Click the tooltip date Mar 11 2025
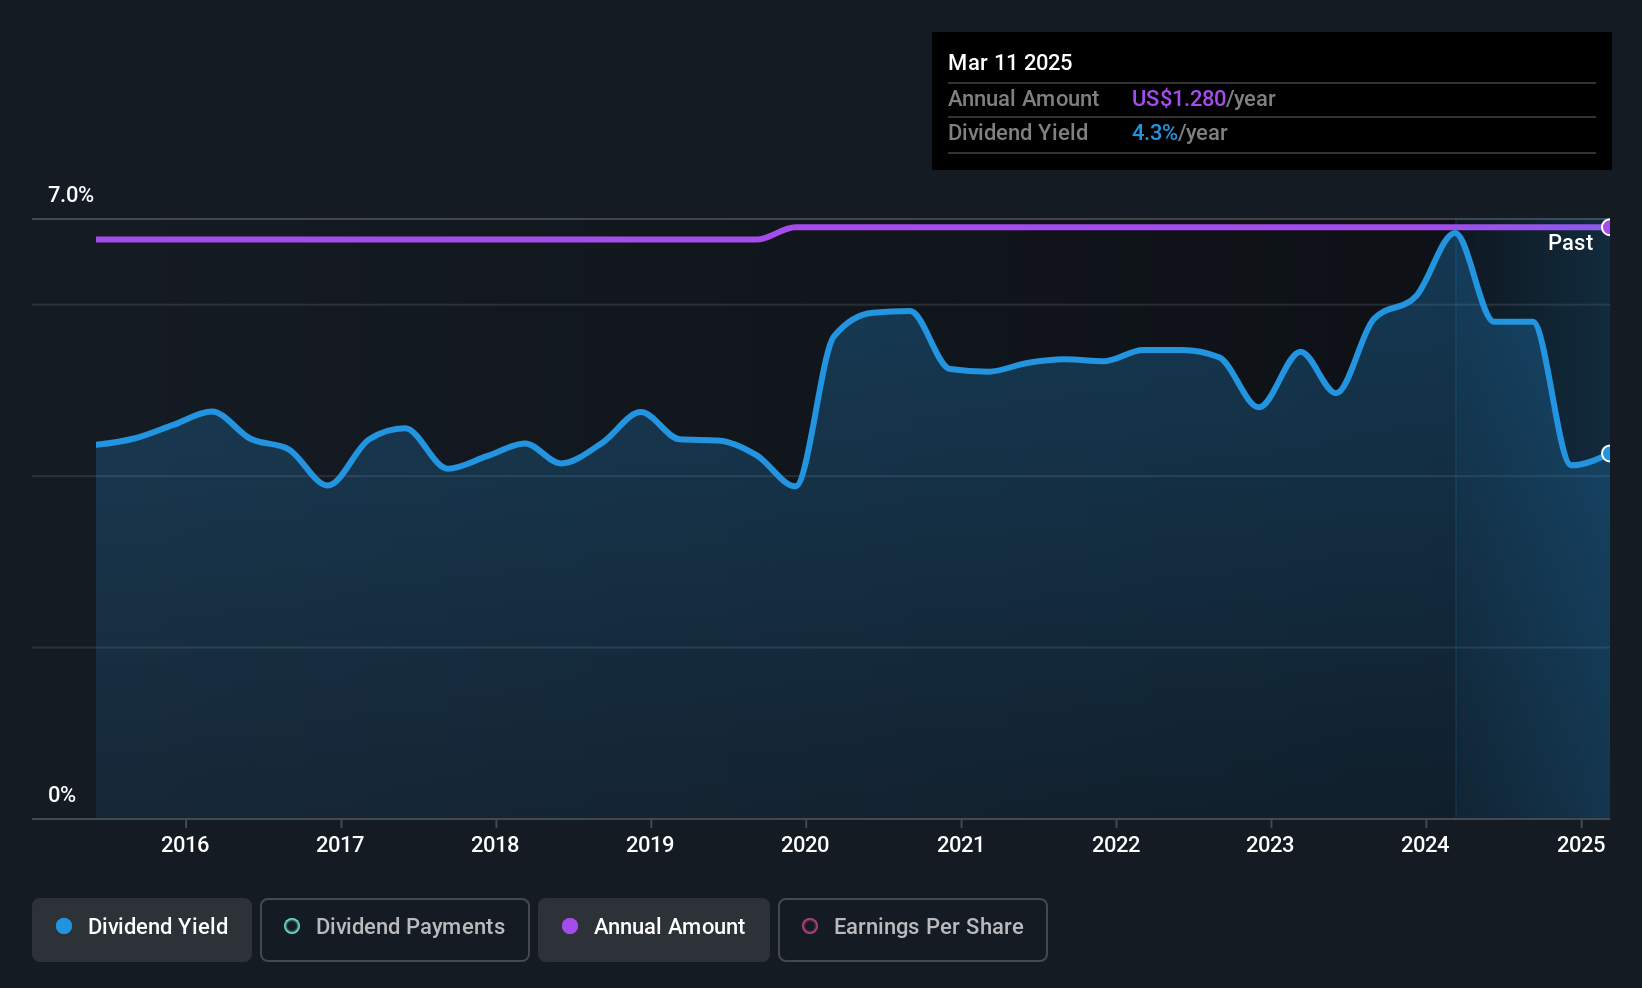The image size is (1642, 988). point(1010,62)
